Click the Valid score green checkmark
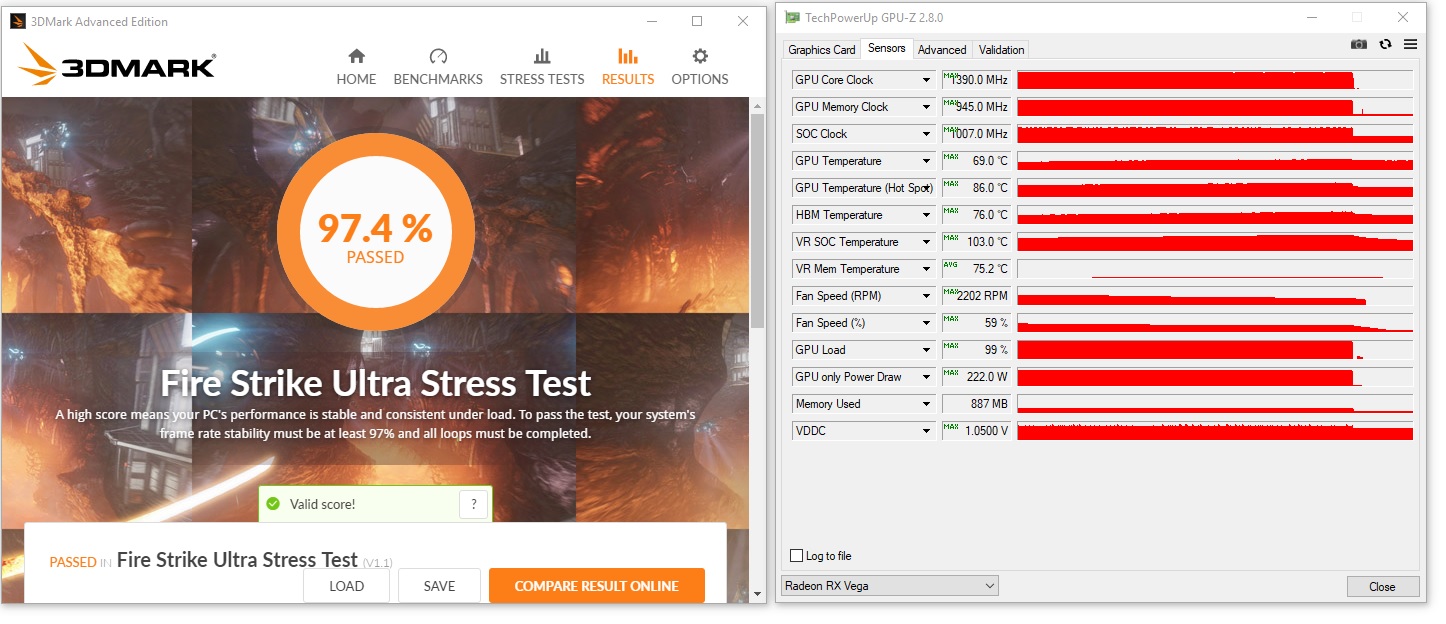Screen dimensions: 1446x624 point(273,504)
